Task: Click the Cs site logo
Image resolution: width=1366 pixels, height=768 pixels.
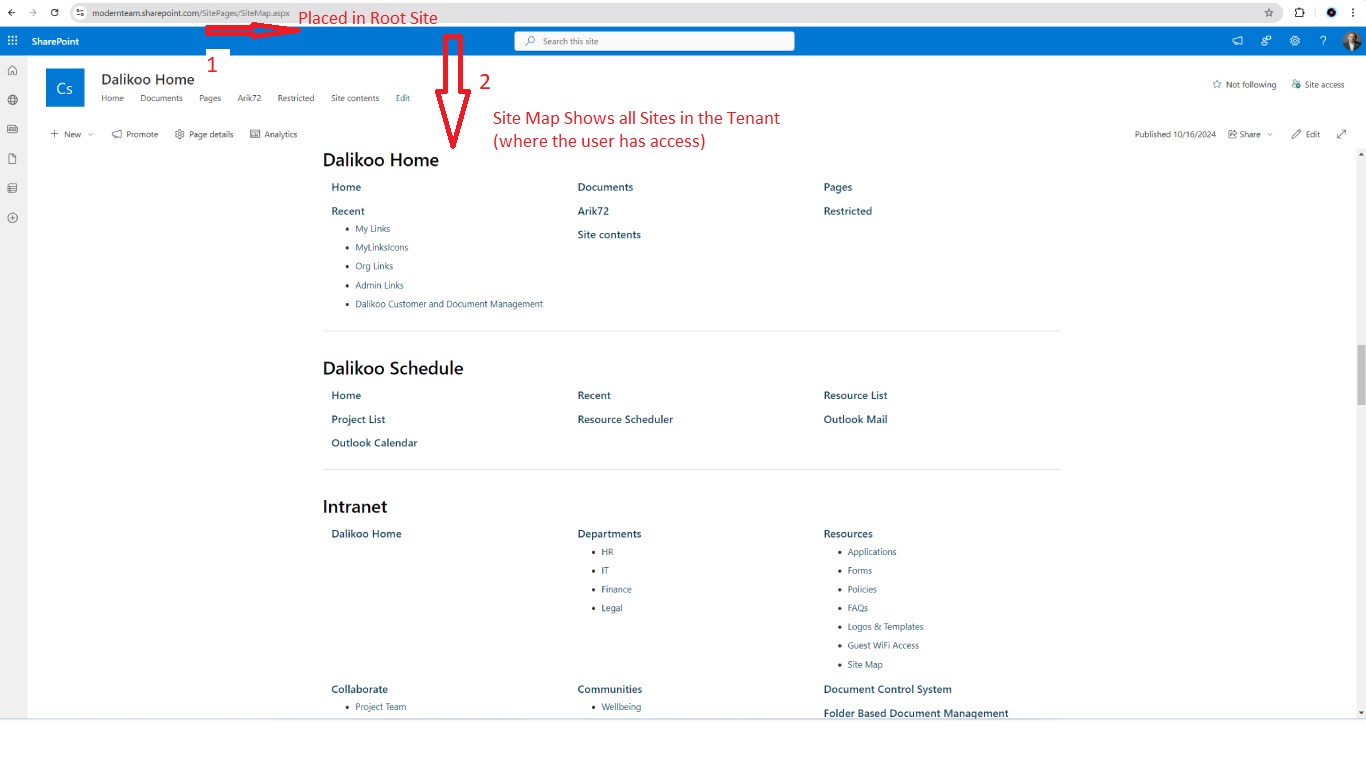Action: point(65,88)
